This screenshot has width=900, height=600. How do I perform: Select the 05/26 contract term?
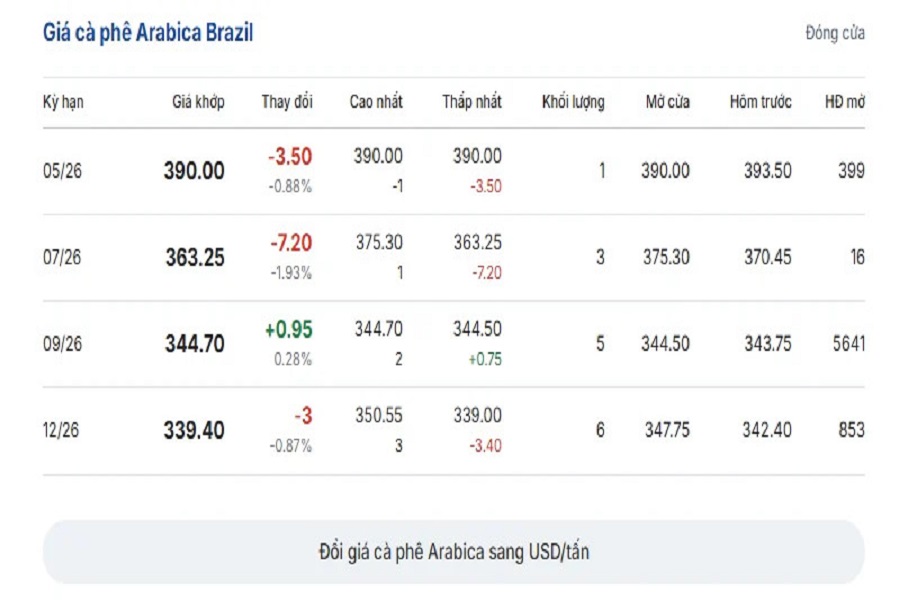pos(62,171)
